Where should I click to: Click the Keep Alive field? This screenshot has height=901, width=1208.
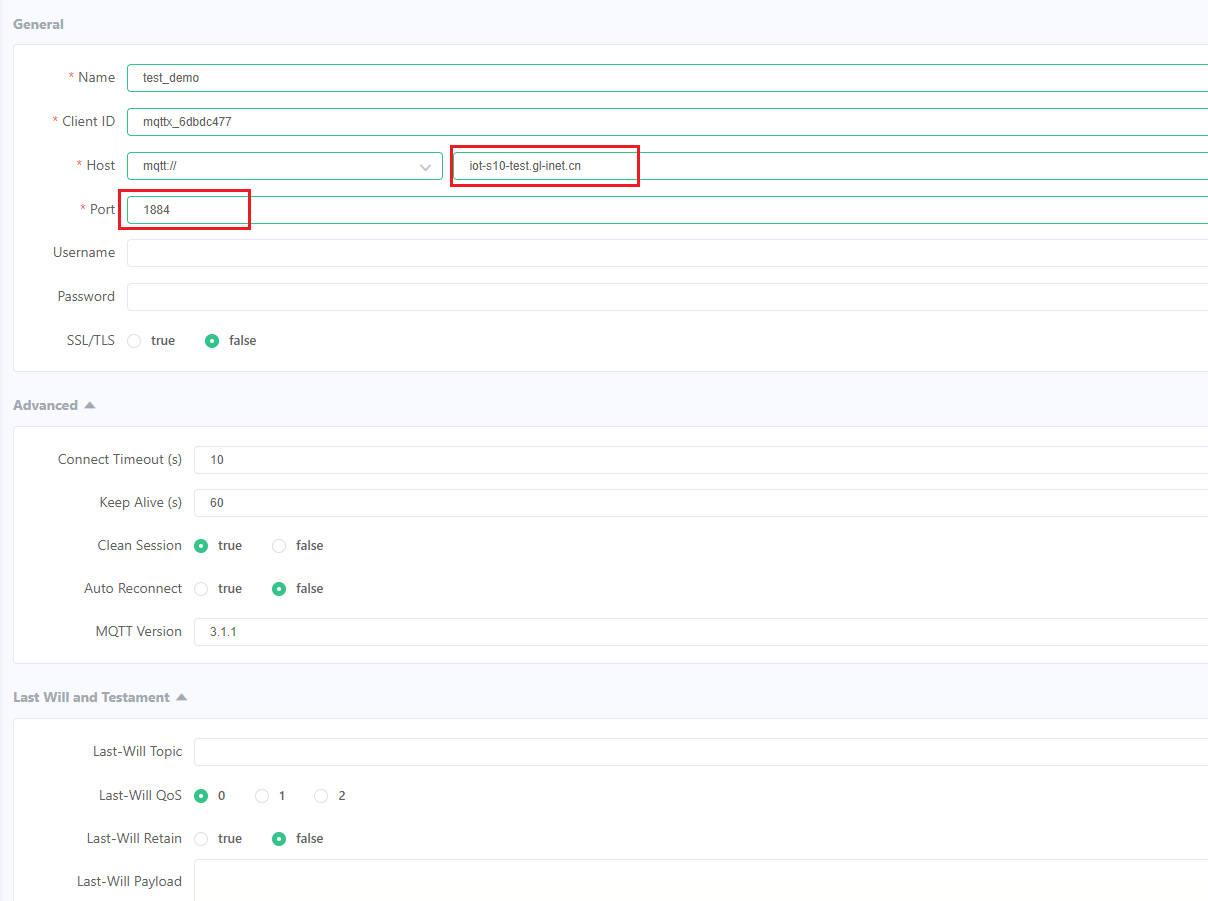click(701, 503)
